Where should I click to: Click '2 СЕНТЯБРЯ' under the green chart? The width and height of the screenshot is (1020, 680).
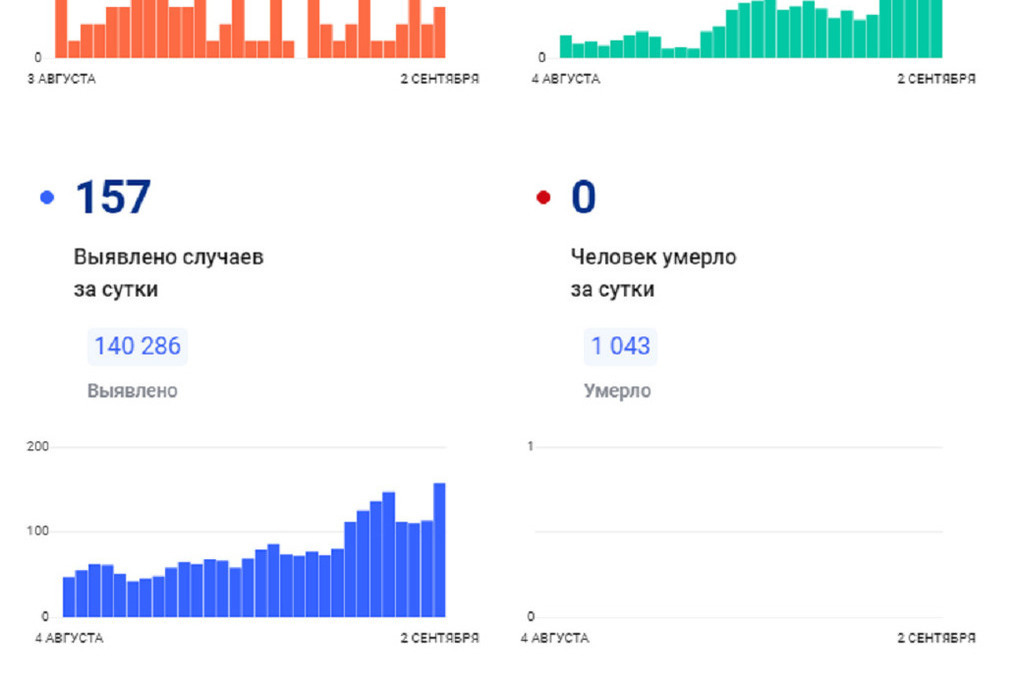pos(937,79)
